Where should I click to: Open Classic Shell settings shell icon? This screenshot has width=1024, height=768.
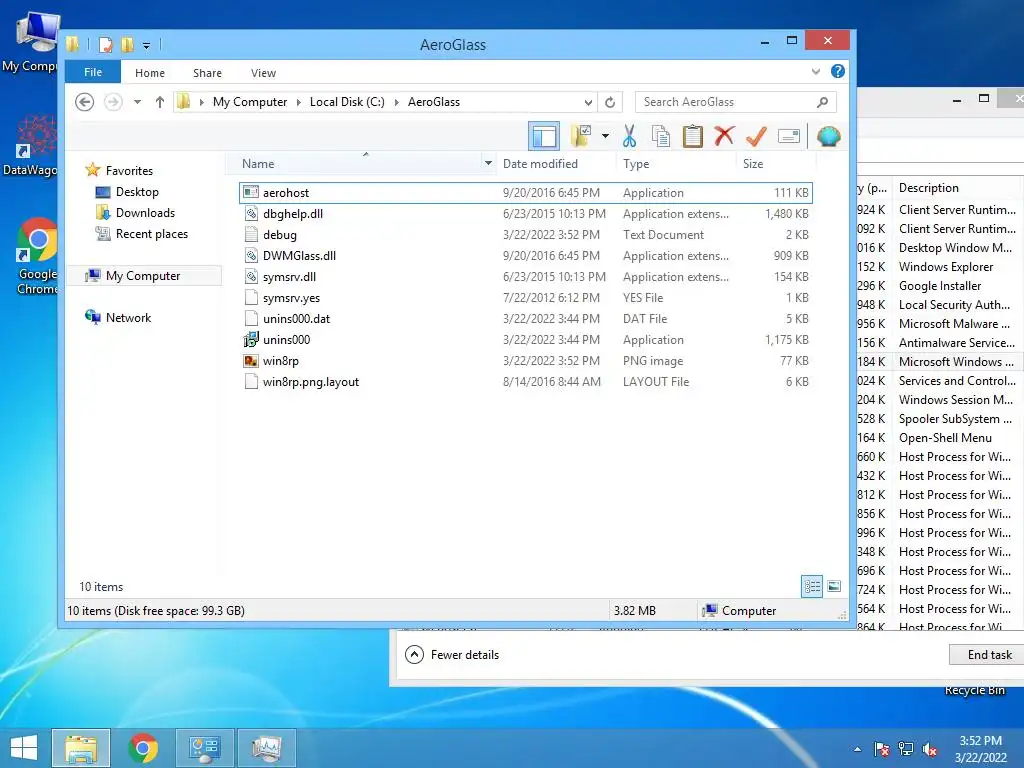click(x=828, y=136)
